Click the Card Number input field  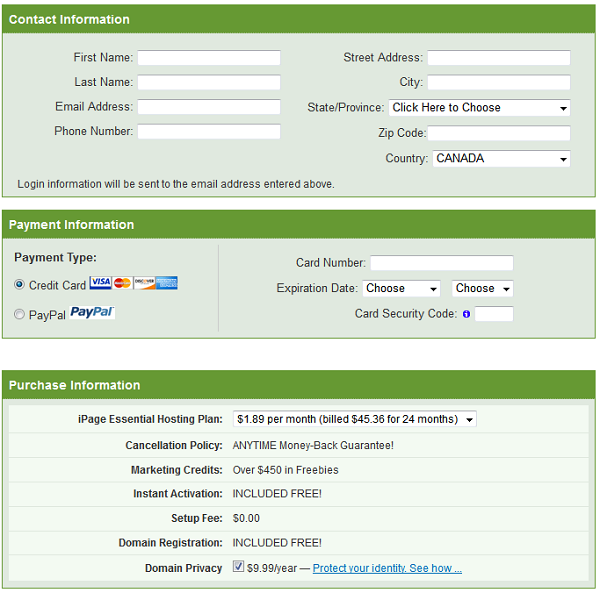(442, 263)
